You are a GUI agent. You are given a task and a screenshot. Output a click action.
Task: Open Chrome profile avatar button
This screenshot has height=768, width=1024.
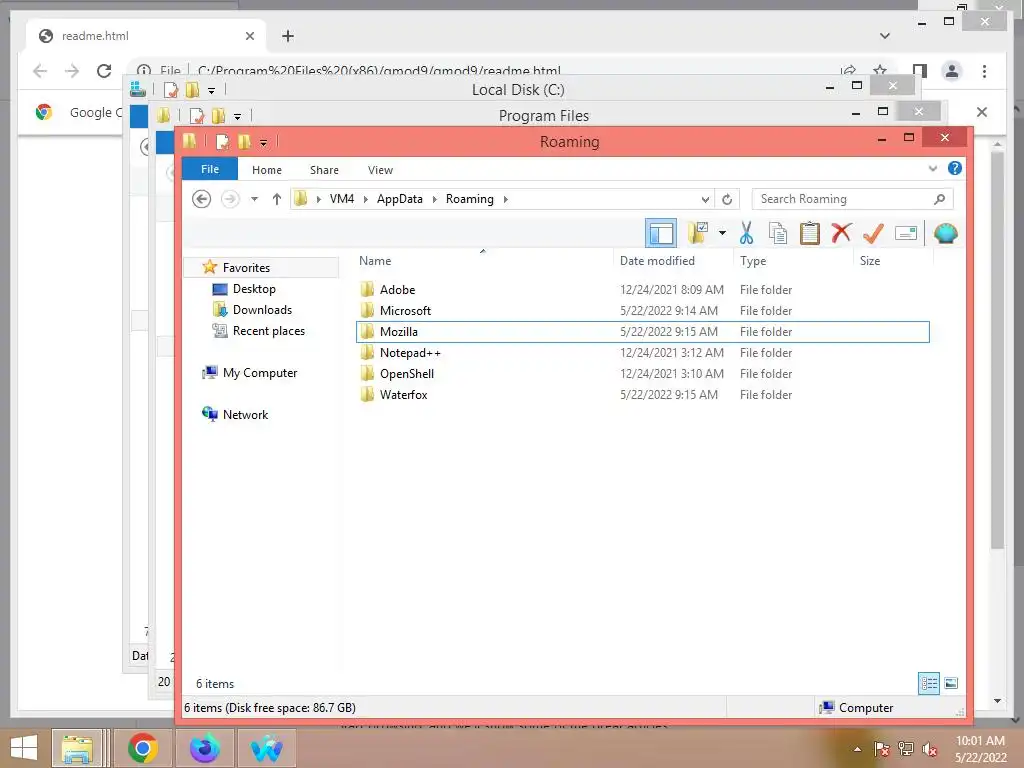point(952,71)
